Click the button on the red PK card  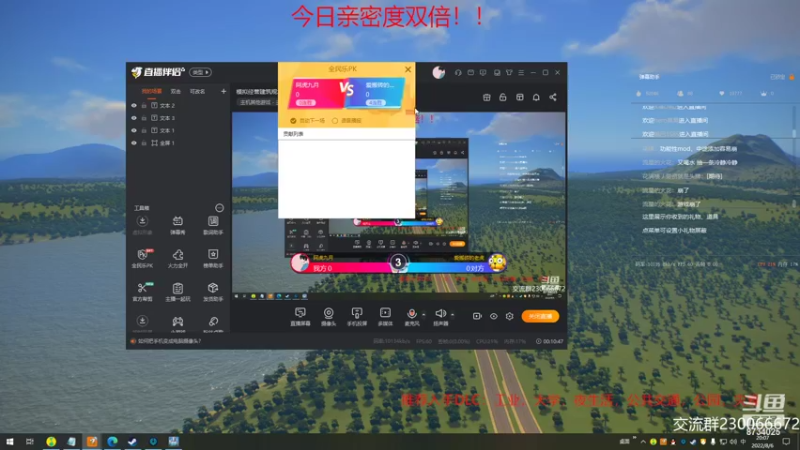pos(306,103)
